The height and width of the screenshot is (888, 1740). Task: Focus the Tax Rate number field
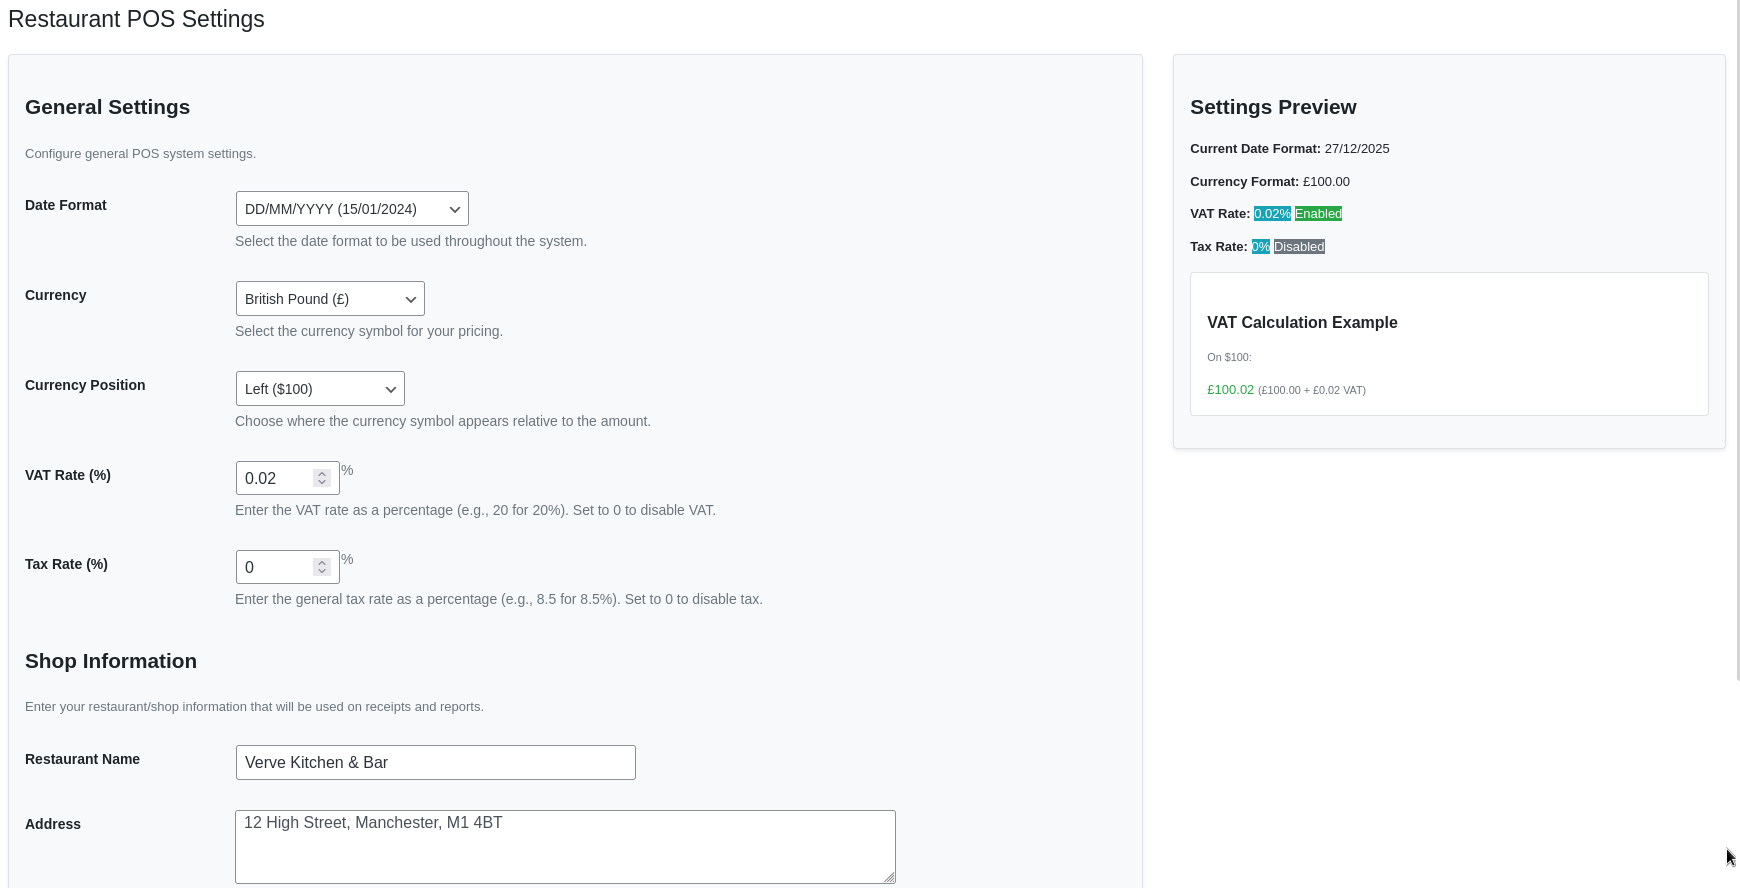pyautogui.click(x=276, y=567)
